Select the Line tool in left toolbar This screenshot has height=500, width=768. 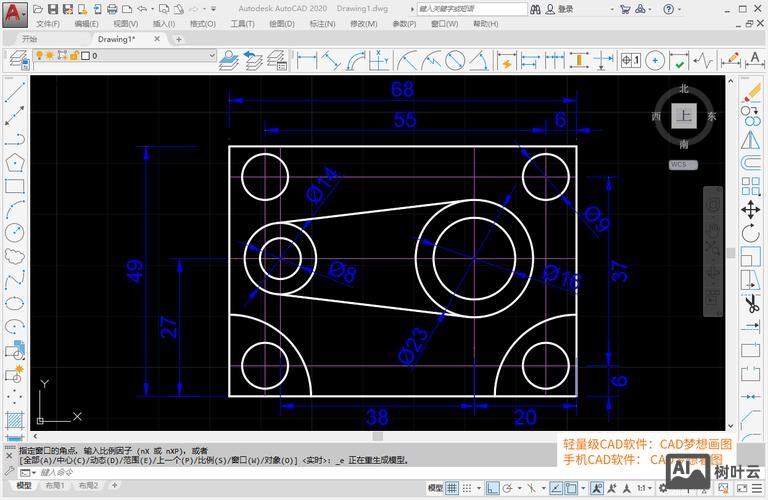pos(14,91)
